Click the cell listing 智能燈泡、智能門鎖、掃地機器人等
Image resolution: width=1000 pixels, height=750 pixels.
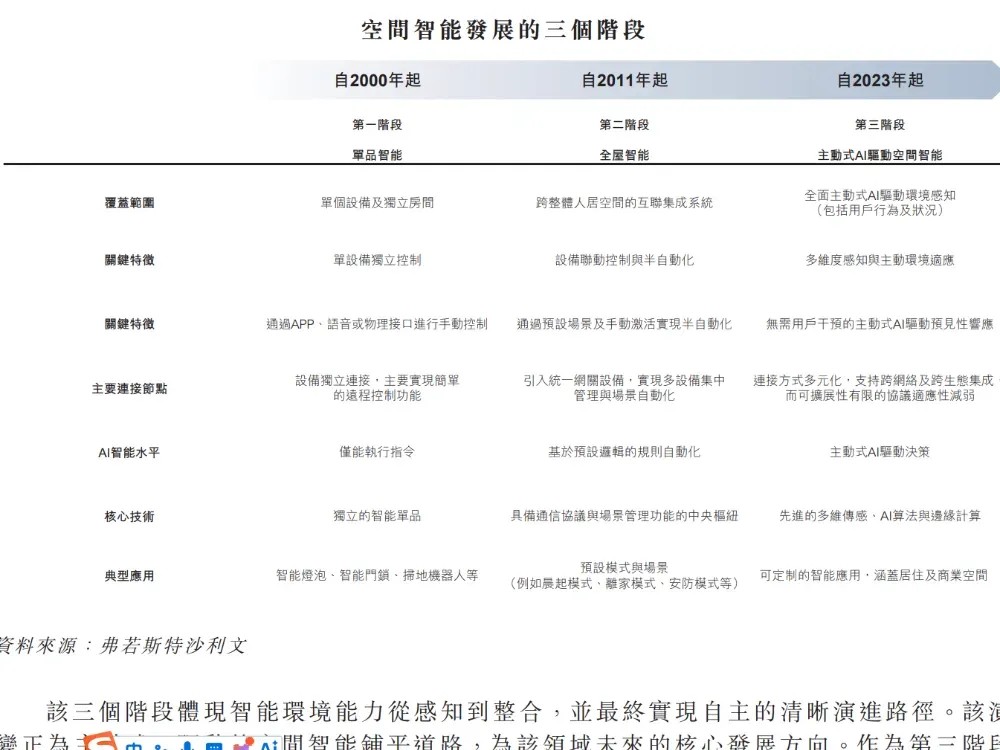pyautogui.click(x=378, y=576)
